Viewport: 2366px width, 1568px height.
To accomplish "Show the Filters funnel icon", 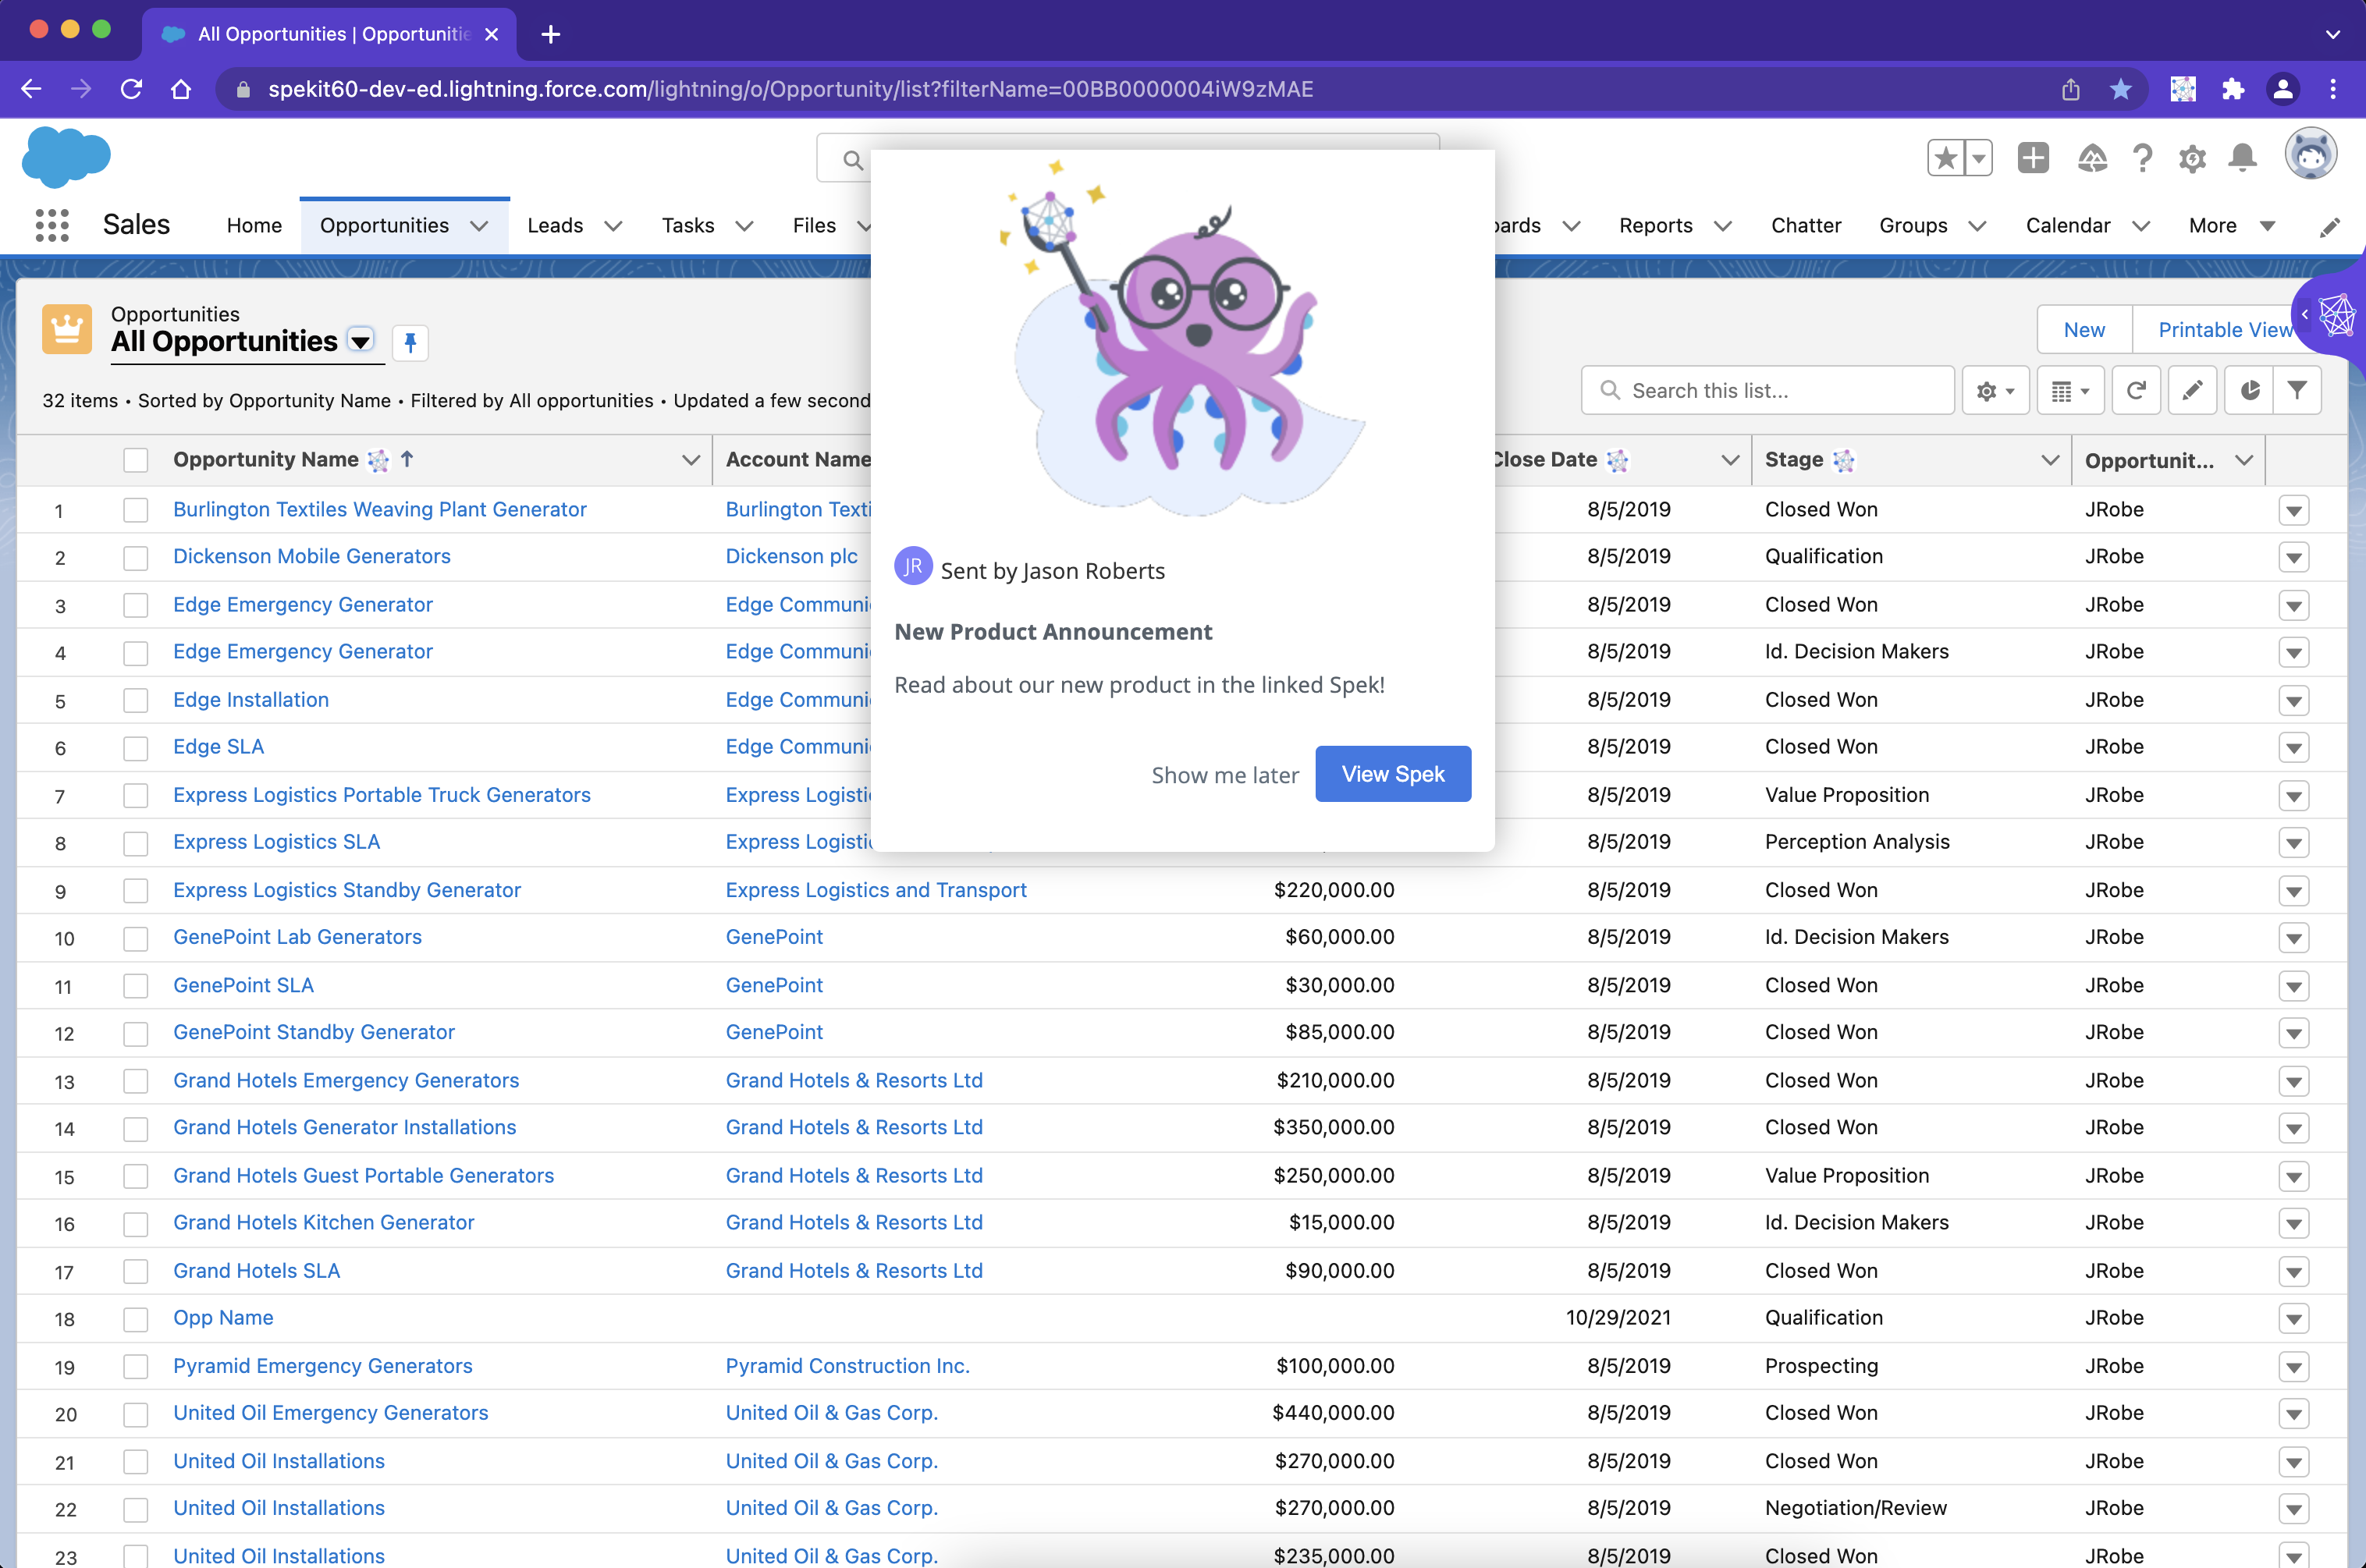I will click(2297, 391).
